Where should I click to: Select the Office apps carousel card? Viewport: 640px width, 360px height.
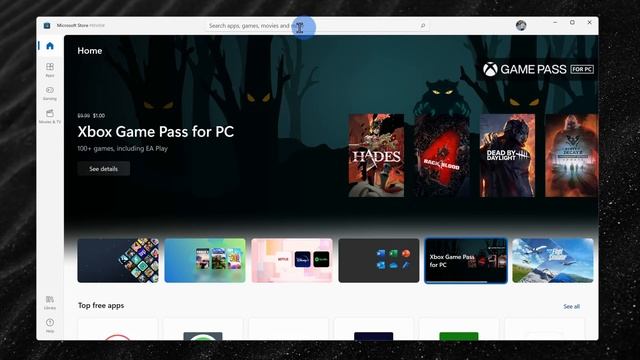[x=379, y=260]
